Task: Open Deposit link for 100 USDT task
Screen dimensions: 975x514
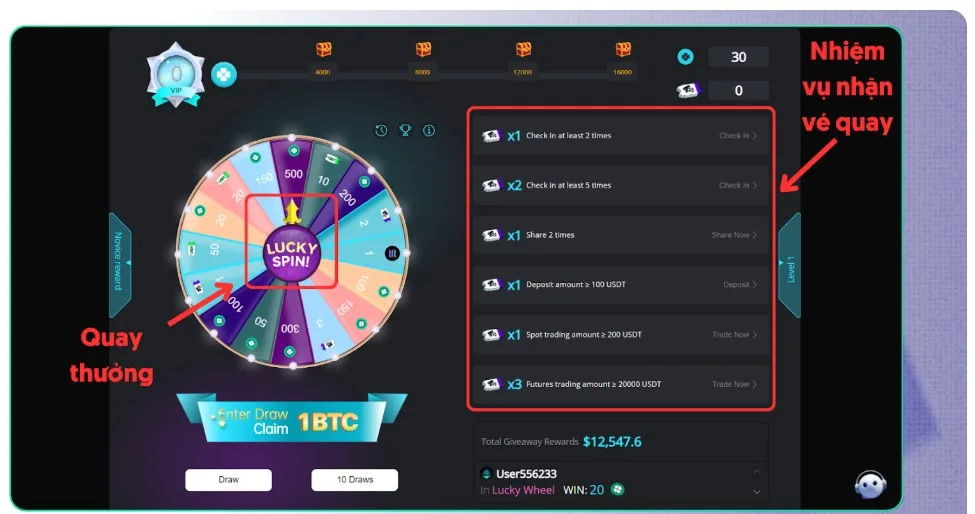Action: 740,285
